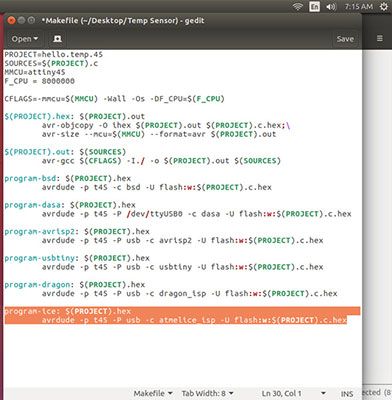Screen dimensions: 392x400
Task: Click the avrdude -c usbtiny command line
Action: pyautogui.click(x=182, y=267)
